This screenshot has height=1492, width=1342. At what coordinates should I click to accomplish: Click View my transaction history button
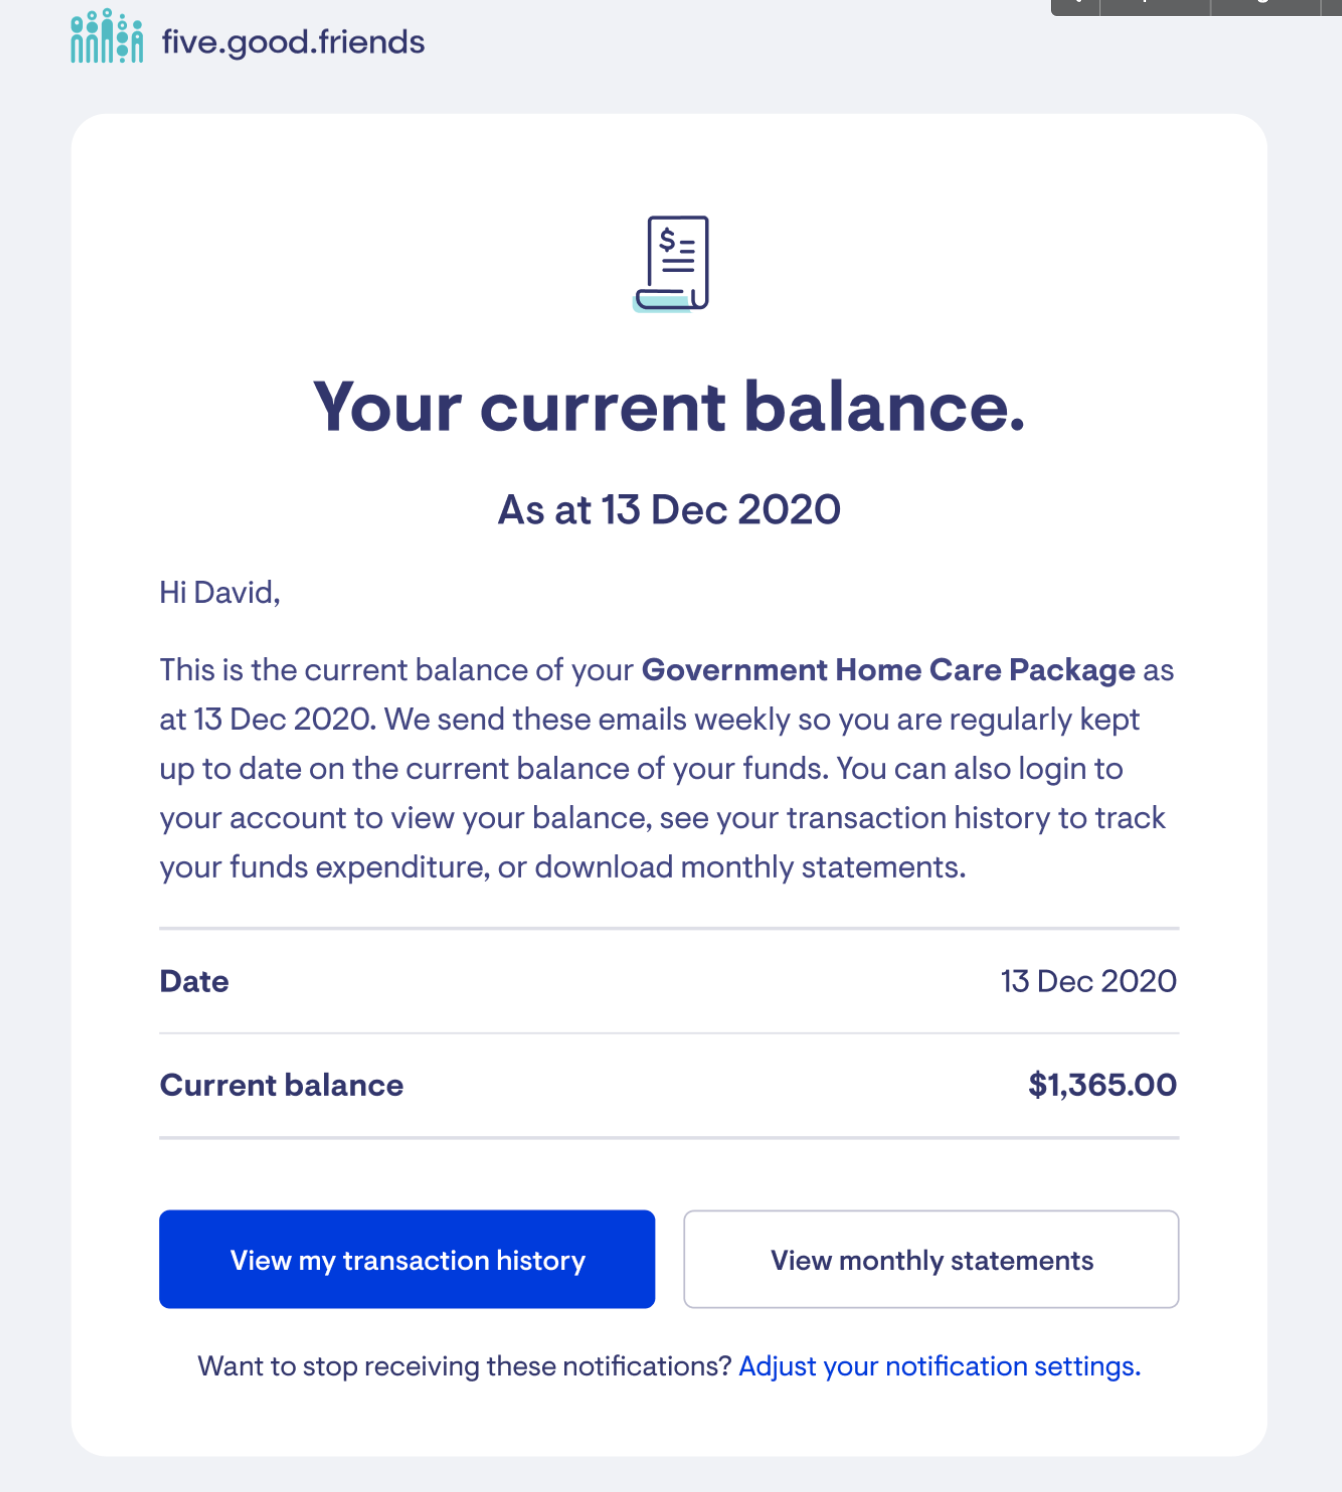tap(407, 1259)
